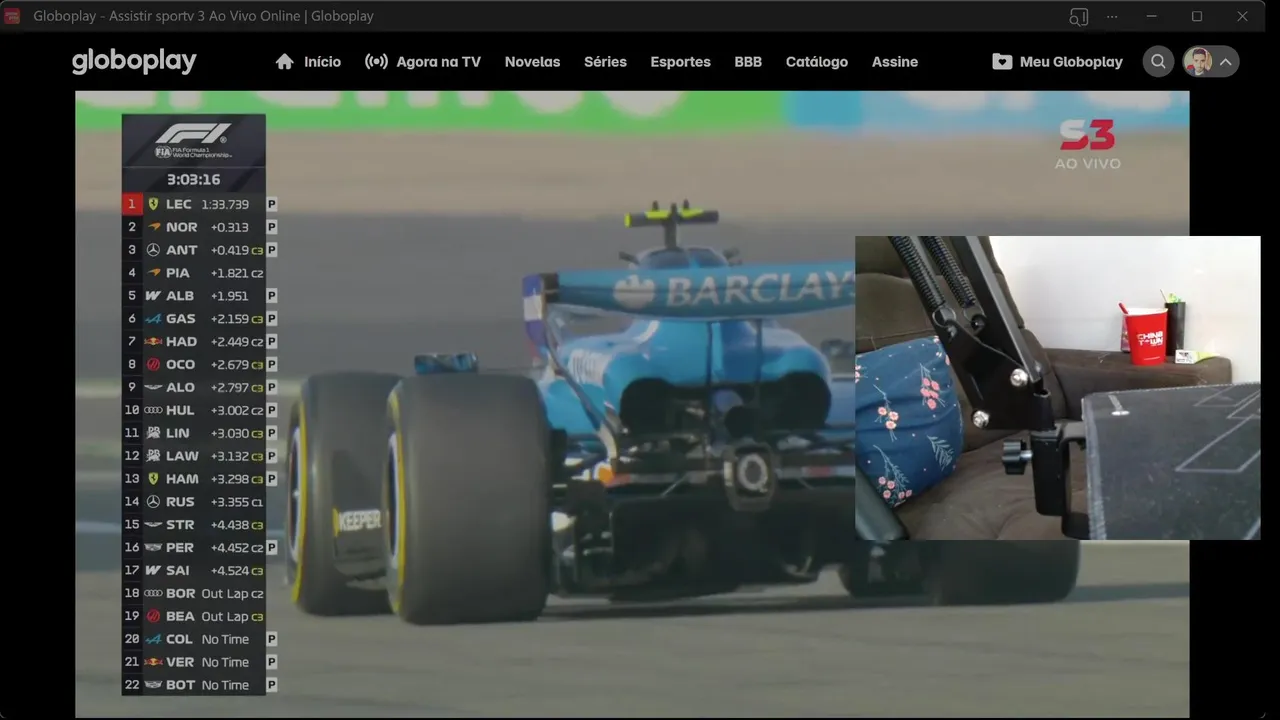
Task: Open the Agora na TV page
Action: coord(438,61)
